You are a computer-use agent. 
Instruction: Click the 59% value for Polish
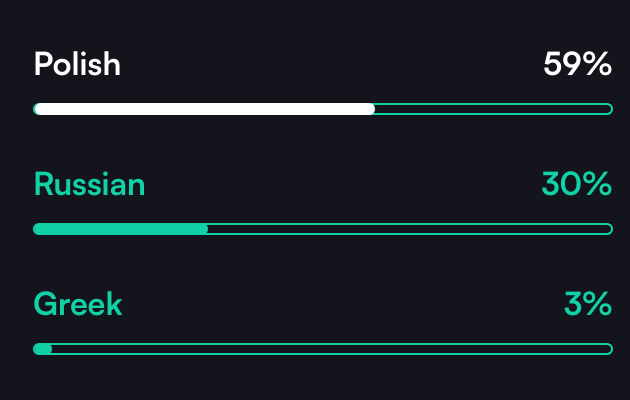click(577, 65)
